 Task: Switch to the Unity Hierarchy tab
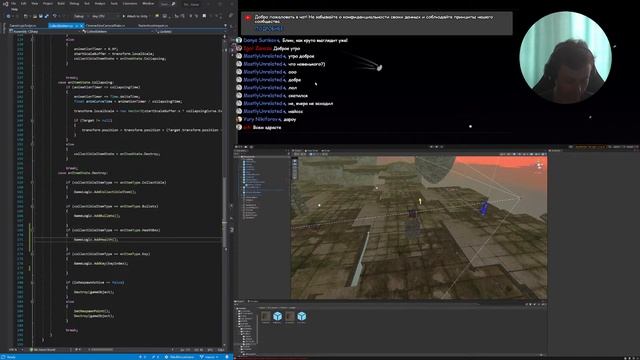point(242,151)
